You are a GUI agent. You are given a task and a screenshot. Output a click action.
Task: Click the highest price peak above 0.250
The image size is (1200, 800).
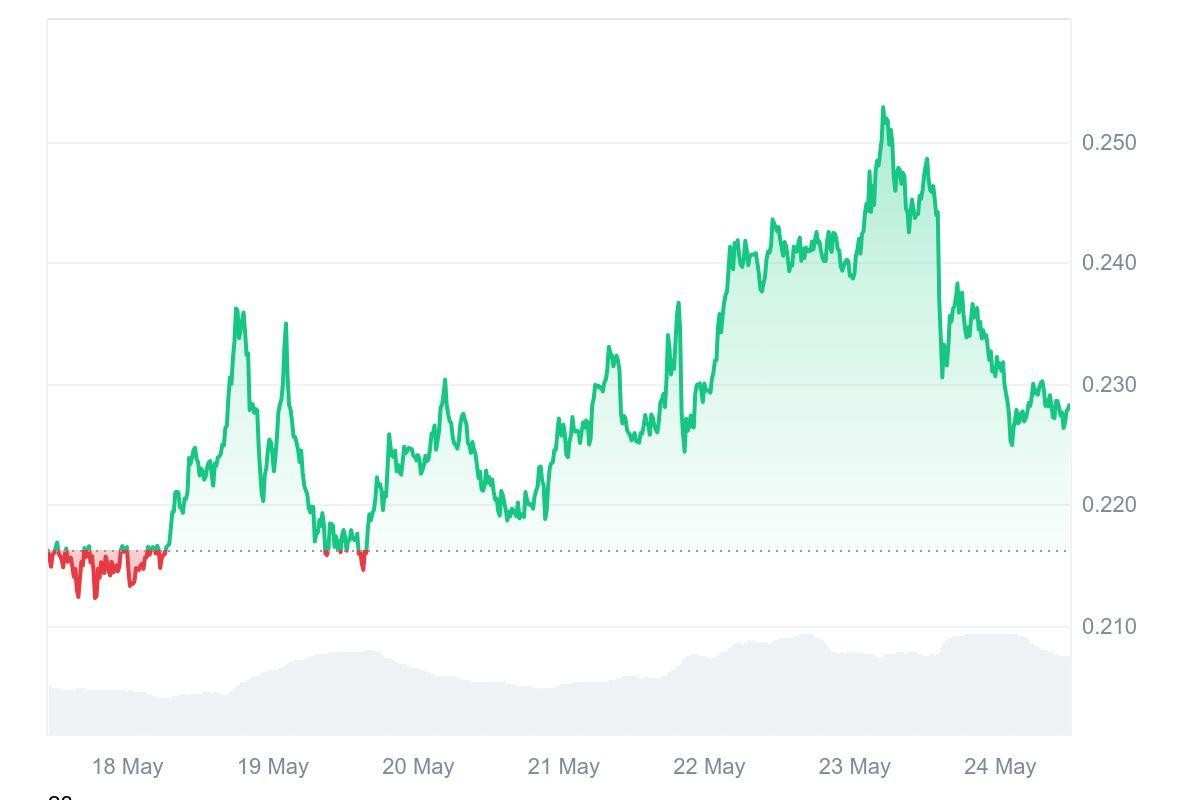883,108
